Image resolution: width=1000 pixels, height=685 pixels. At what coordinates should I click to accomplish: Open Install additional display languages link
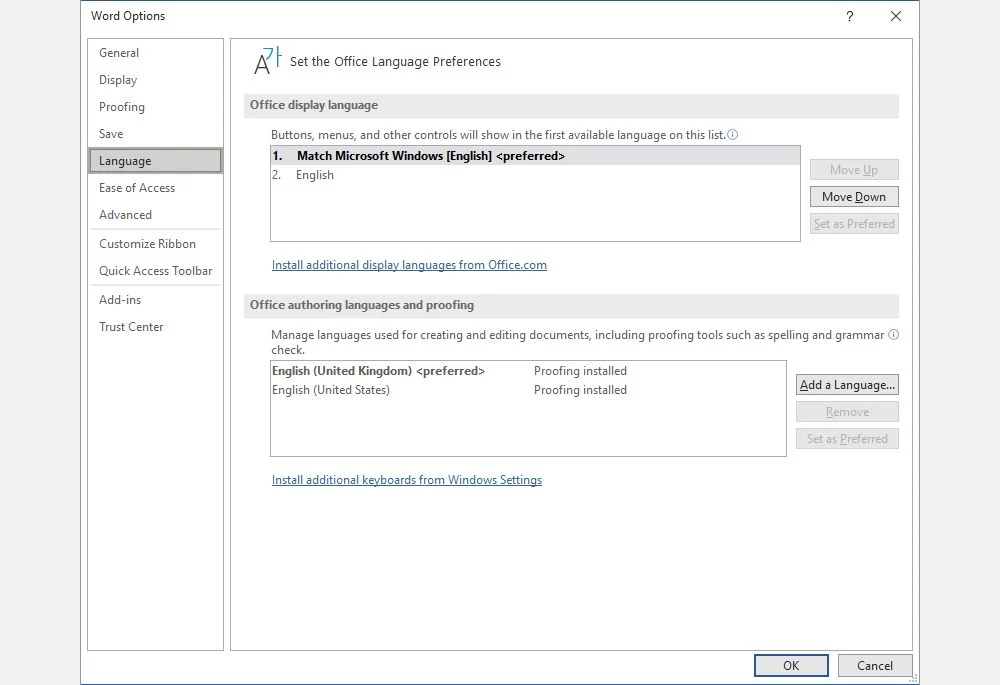click(x=409, y=265)
